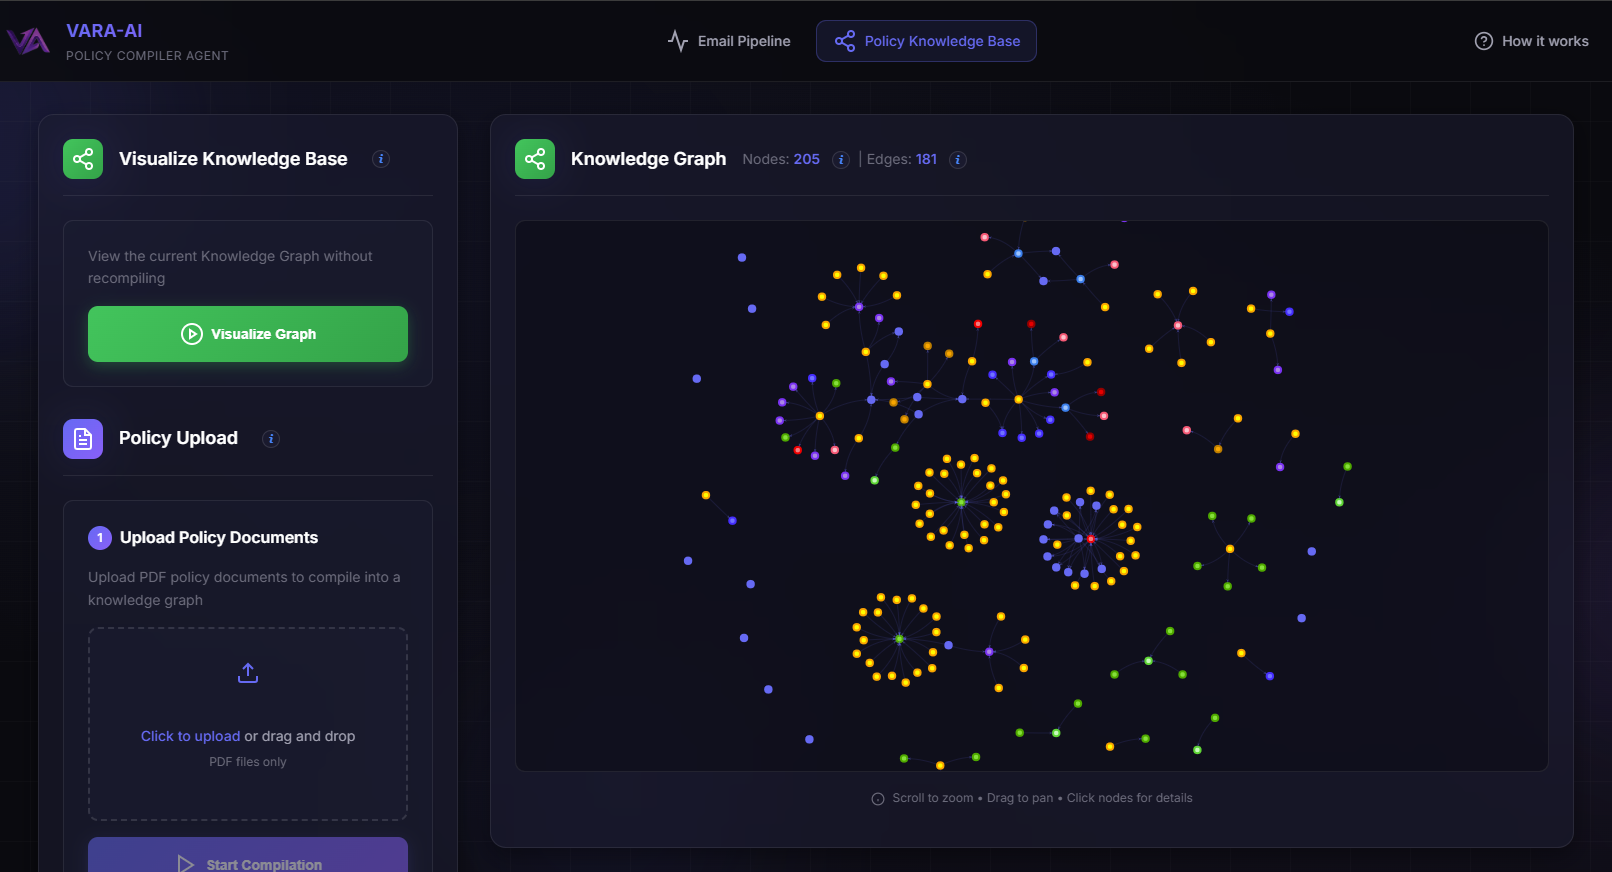
Task: Click the step 1 badge for Upload Policy Documents
Action: (x=100, y=538)
